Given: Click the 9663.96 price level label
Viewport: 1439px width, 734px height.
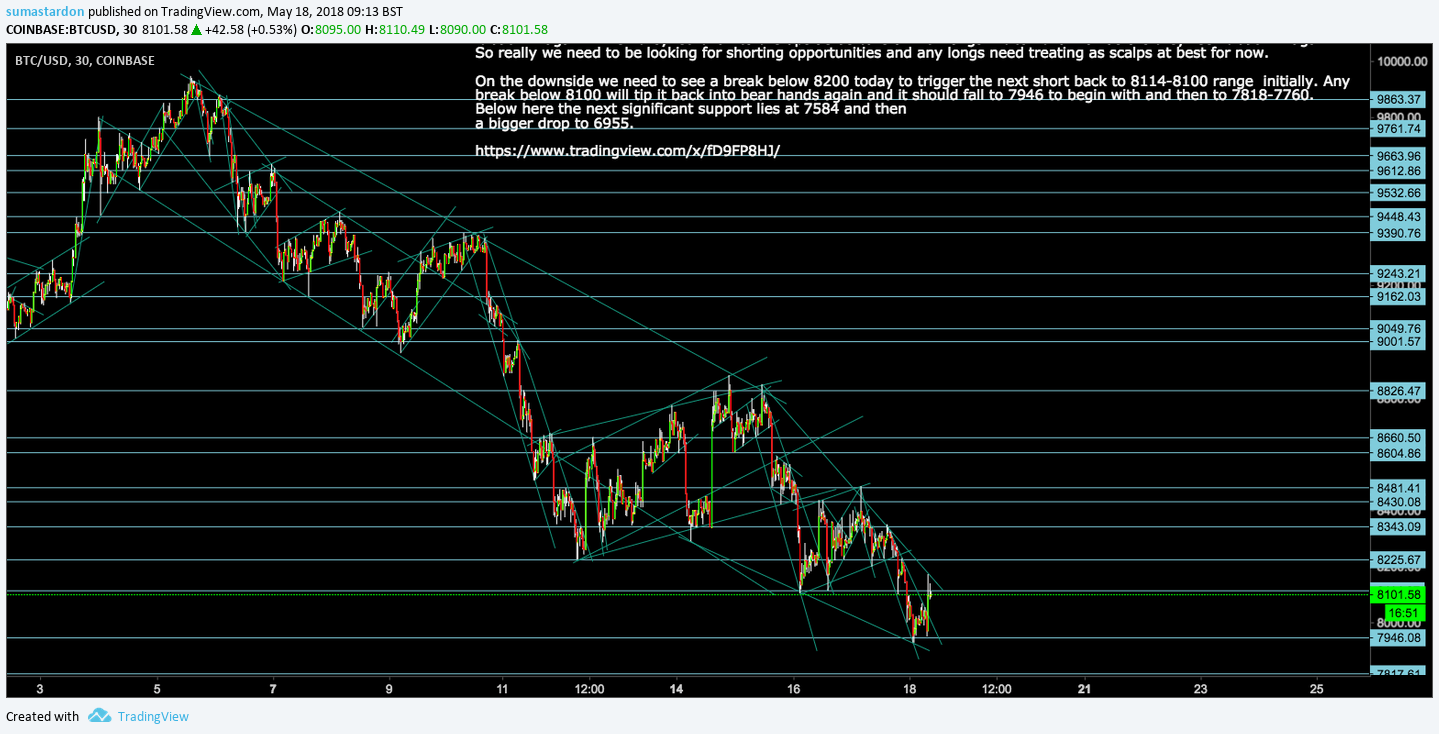Looking at the screenshot, I should coord(1399,155).
